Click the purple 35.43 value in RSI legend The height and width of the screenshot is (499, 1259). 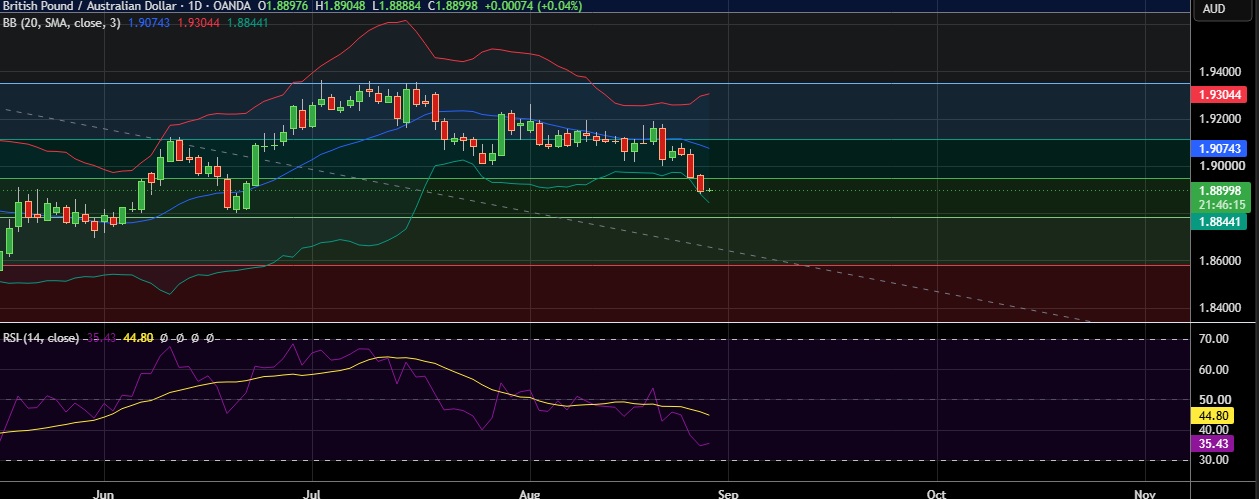coord(101,338)
